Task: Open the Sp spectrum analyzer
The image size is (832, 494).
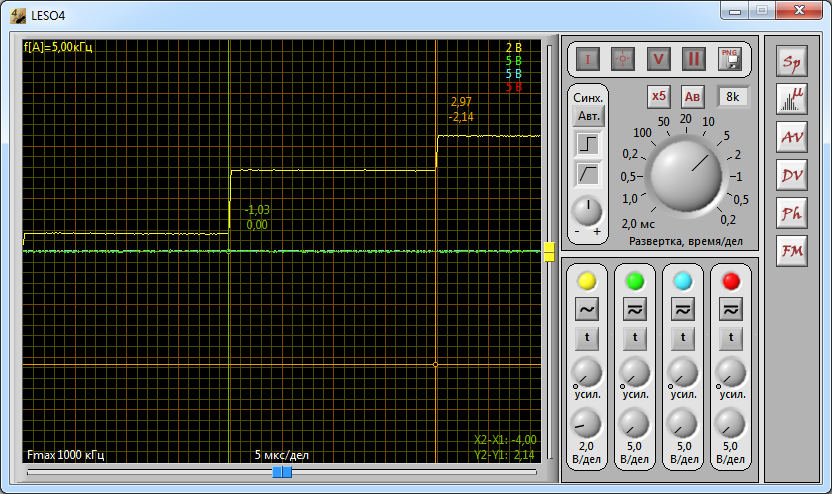Action: (792, 62)
